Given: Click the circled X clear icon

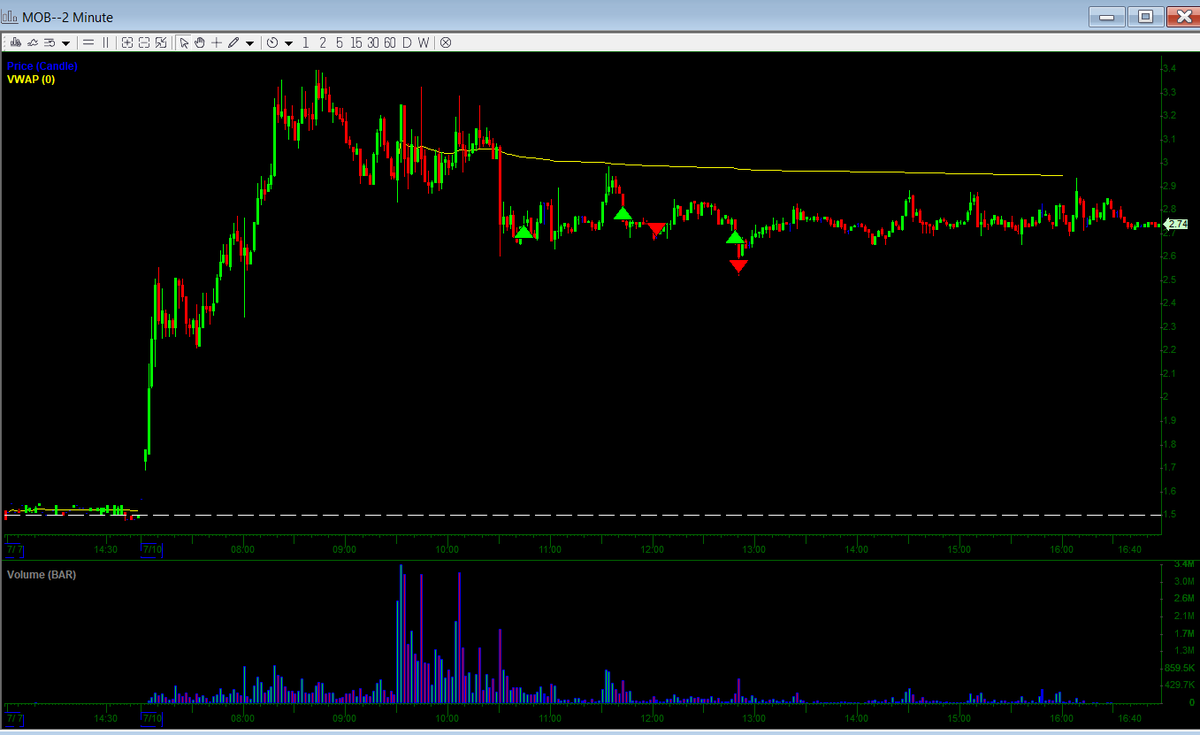Looking at the screenshot, I should tap(446, 43).
